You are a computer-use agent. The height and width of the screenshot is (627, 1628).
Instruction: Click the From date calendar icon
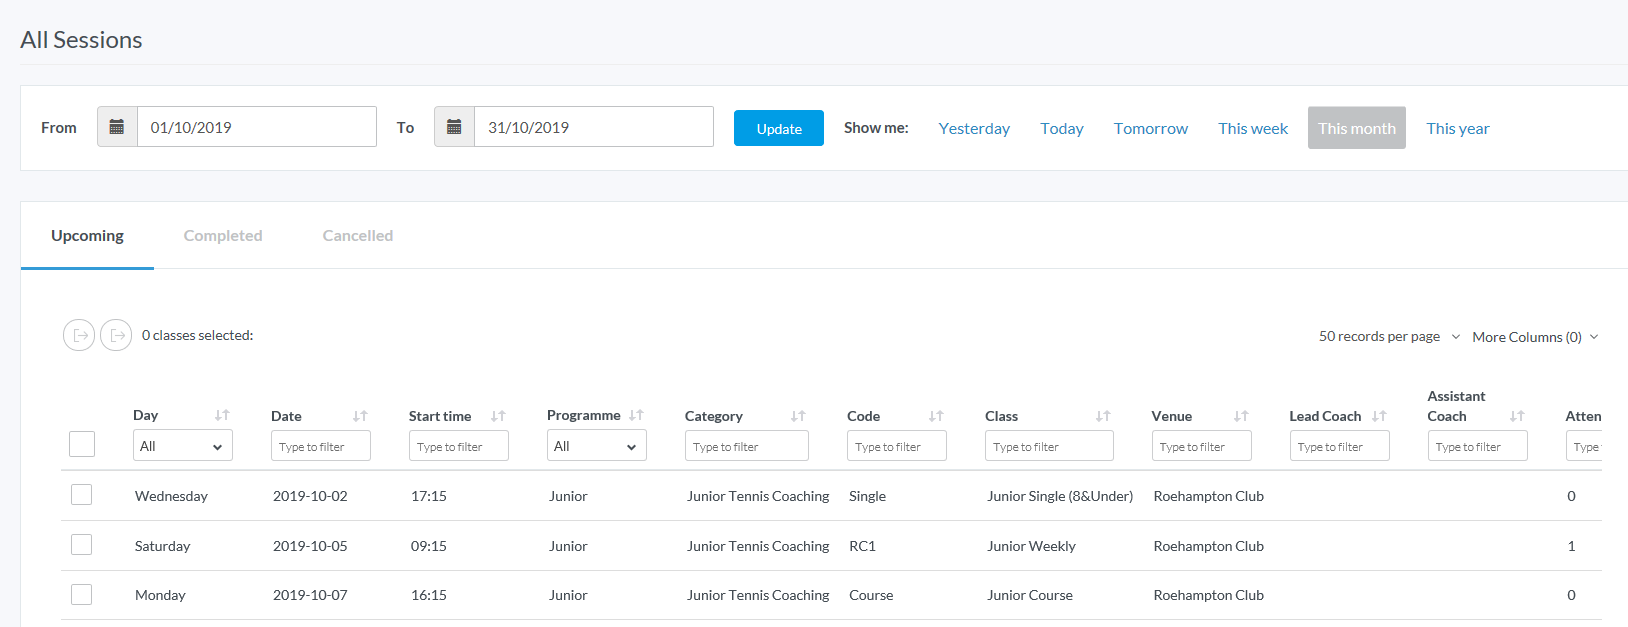117,127
